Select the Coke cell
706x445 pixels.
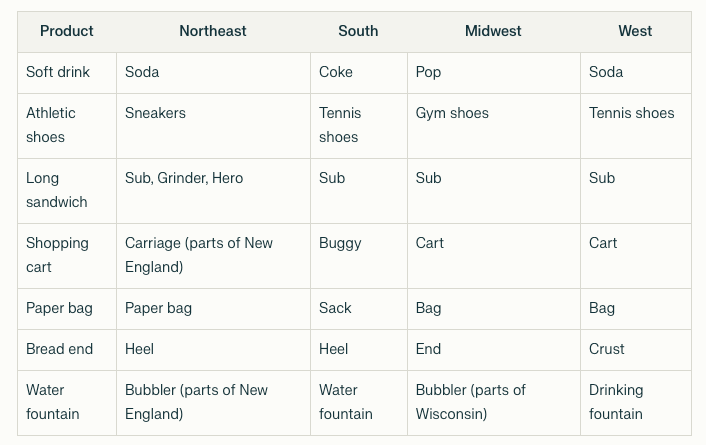pyautogui.click(x=336, y=72)
